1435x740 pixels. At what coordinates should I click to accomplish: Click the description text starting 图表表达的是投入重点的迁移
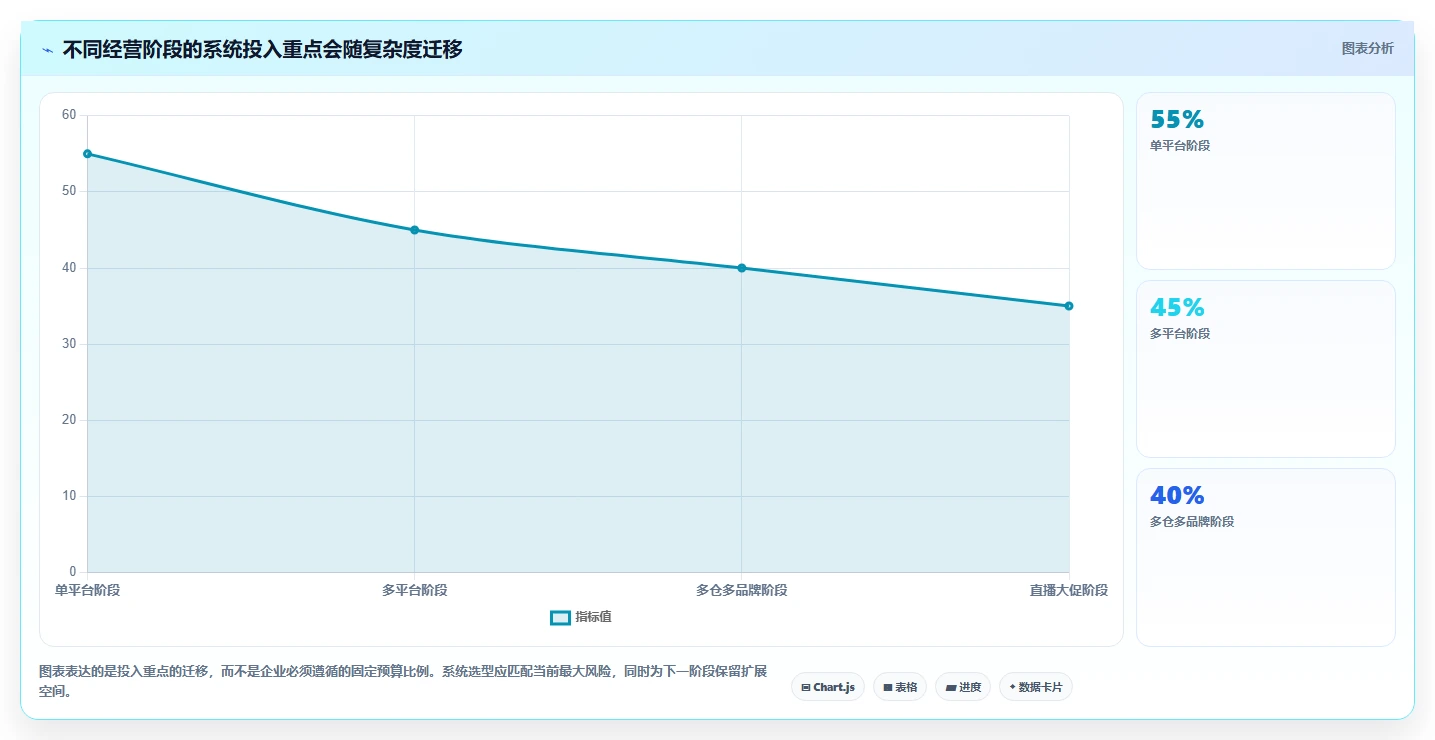point(403,681)
